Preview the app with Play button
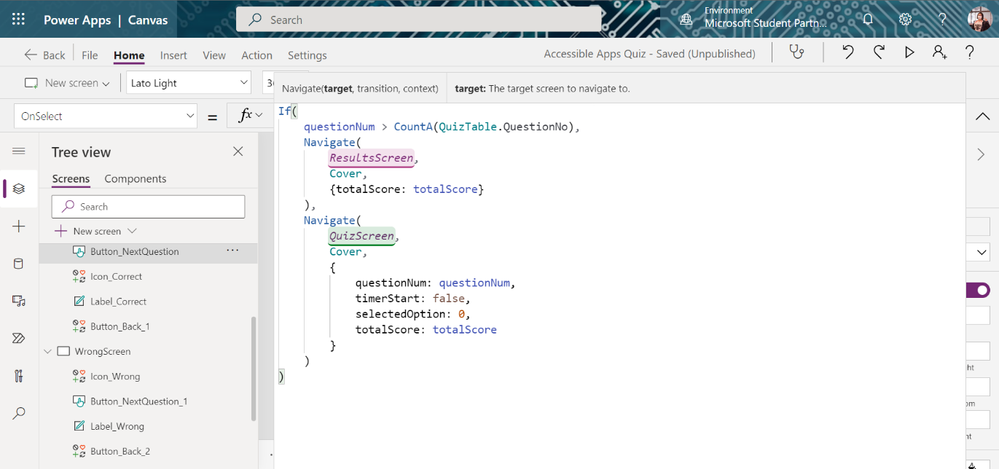This screenshot has height=469, width=999. tap(909, 52)
